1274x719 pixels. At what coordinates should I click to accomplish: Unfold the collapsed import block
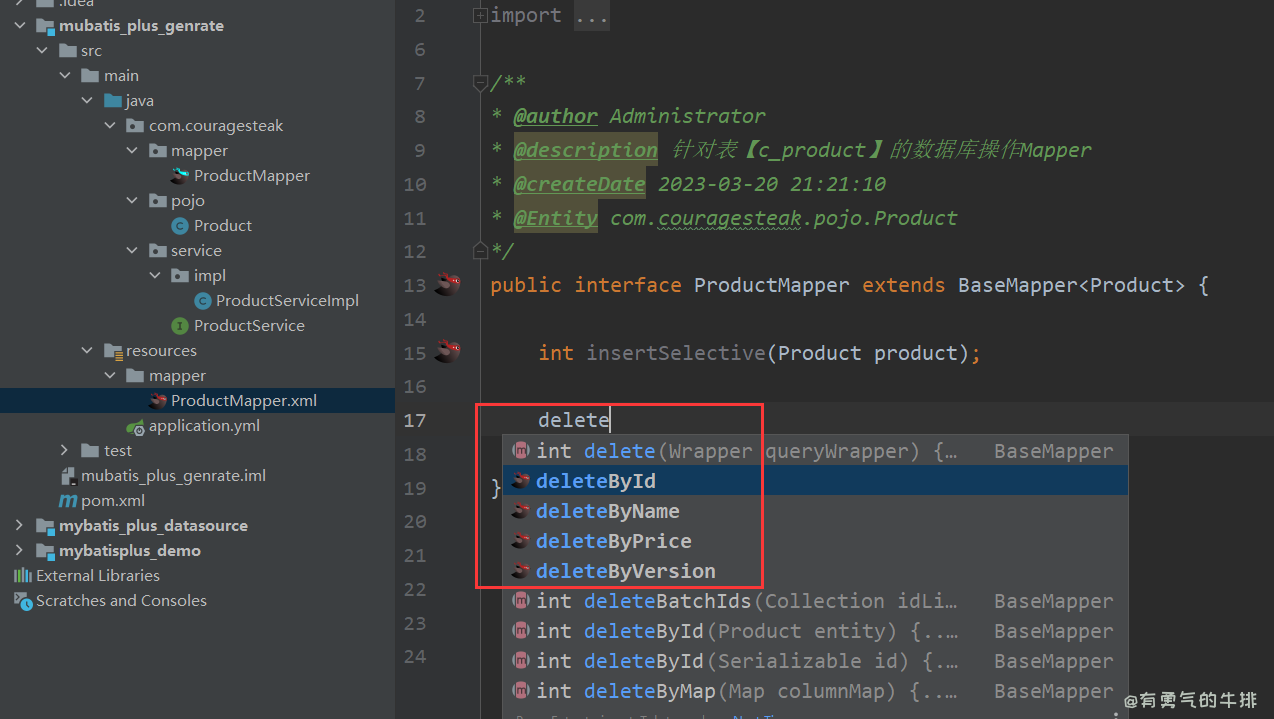(x=480, y=16)
